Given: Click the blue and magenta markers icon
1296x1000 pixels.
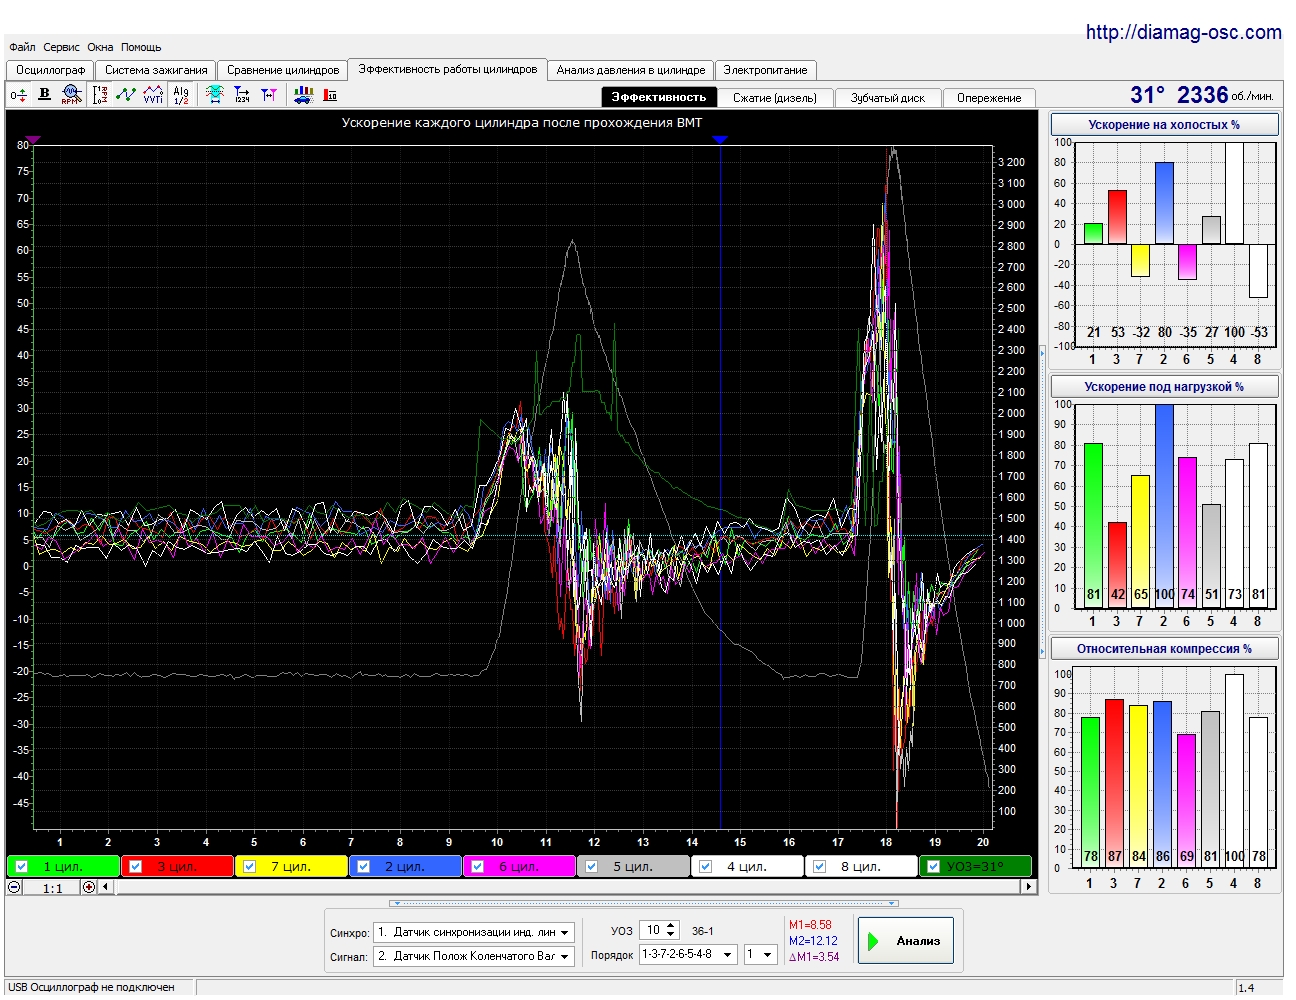Looking at the screenshot, I should pyautogui.click(x=269, y=95).
